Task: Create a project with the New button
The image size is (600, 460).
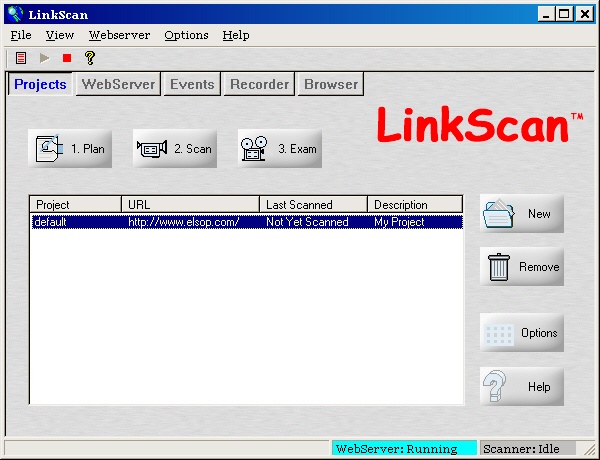Action: tap(522, 214)
